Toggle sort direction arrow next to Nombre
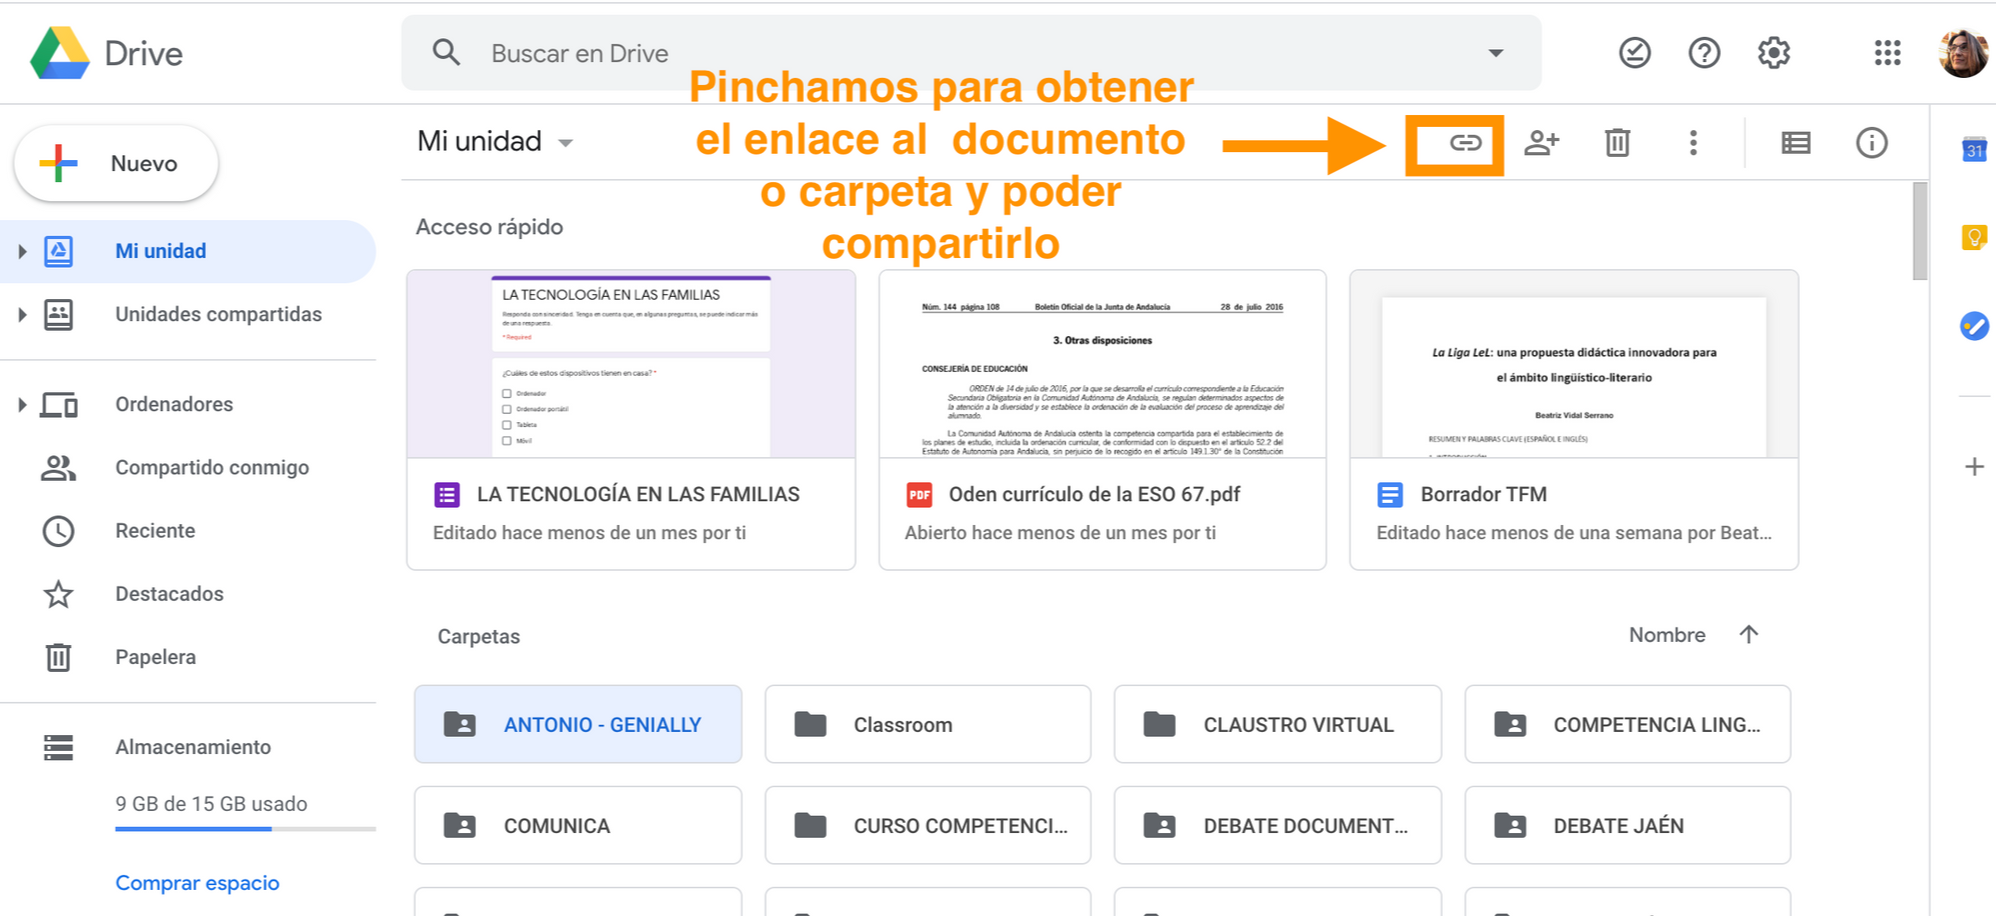Screen dimensions: 1996x916 [x=1748, y=635]
